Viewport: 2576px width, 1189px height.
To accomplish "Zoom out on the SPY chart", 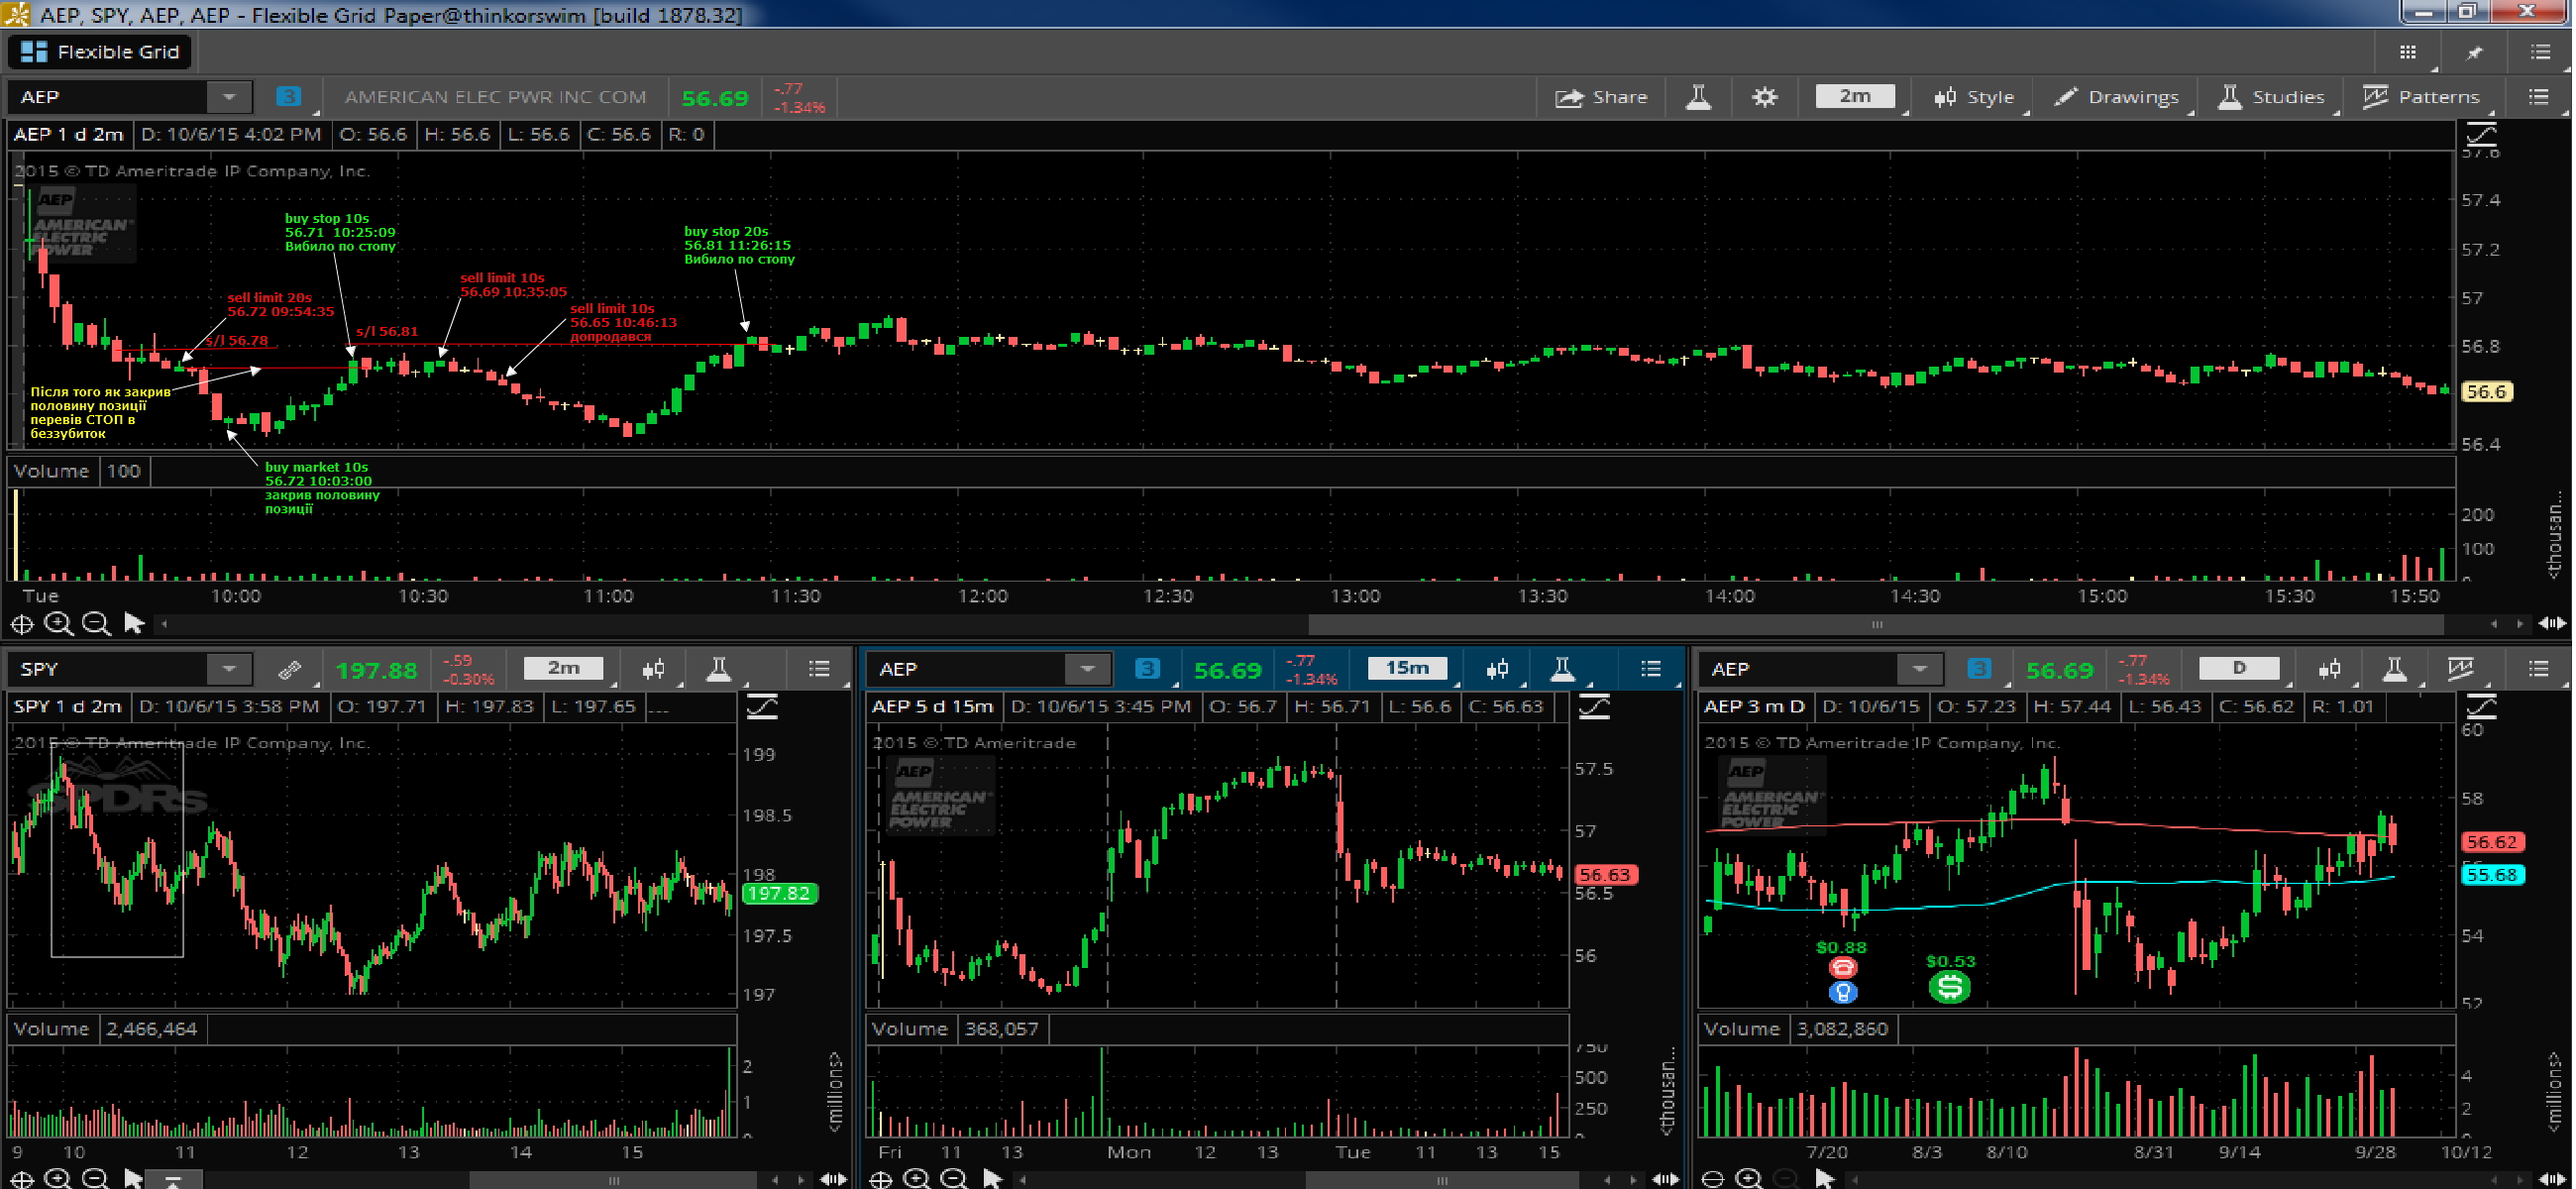I will (96, 1178).
